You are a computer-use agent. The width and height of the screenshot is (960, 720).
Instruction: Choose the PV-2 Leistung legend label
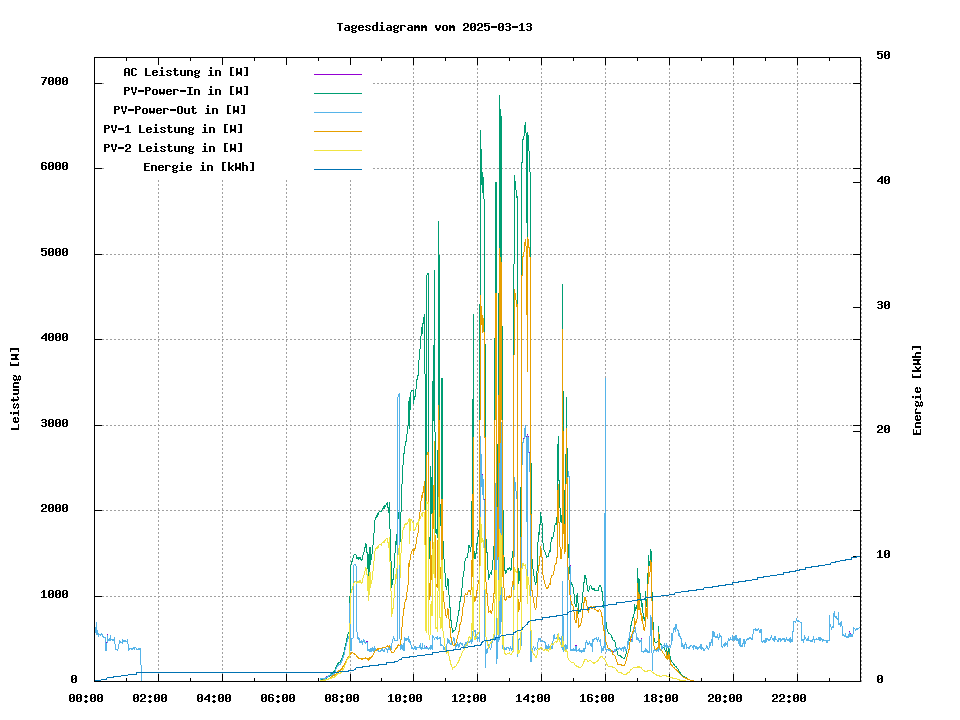pyautogui.click(x=173, y=148)
